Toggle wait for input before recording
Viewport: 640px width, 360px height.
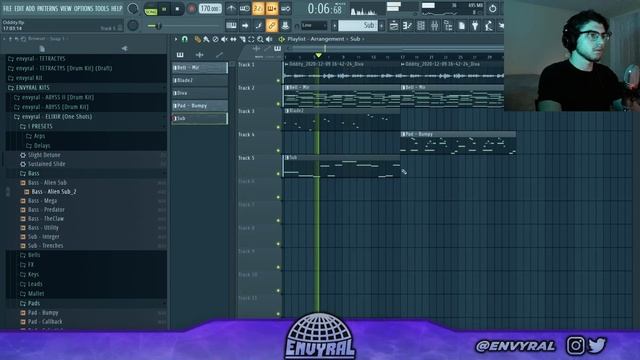point(244,9)
